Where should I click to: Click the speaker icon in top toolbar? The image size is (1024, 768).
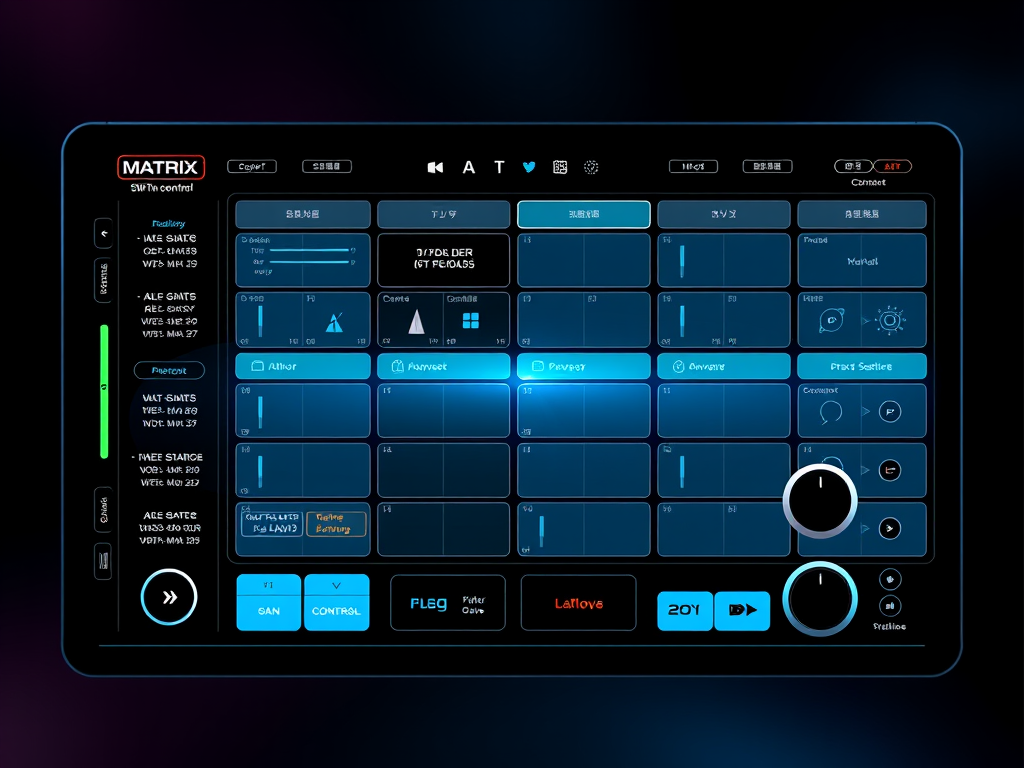(435, 167)
